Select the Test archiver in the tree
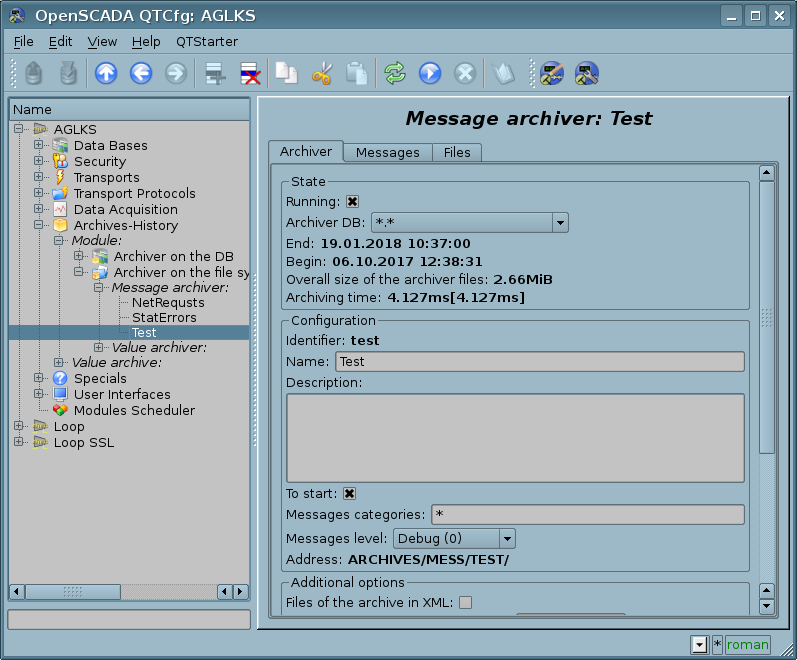 click(144, 333)
